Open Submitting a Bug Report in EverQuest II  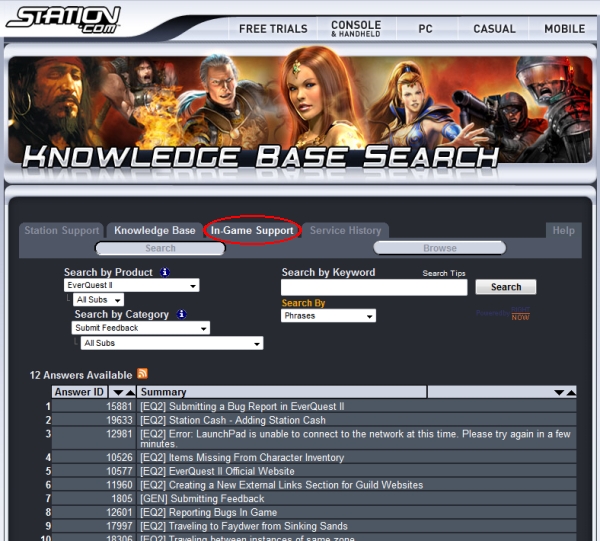(242, 407)
